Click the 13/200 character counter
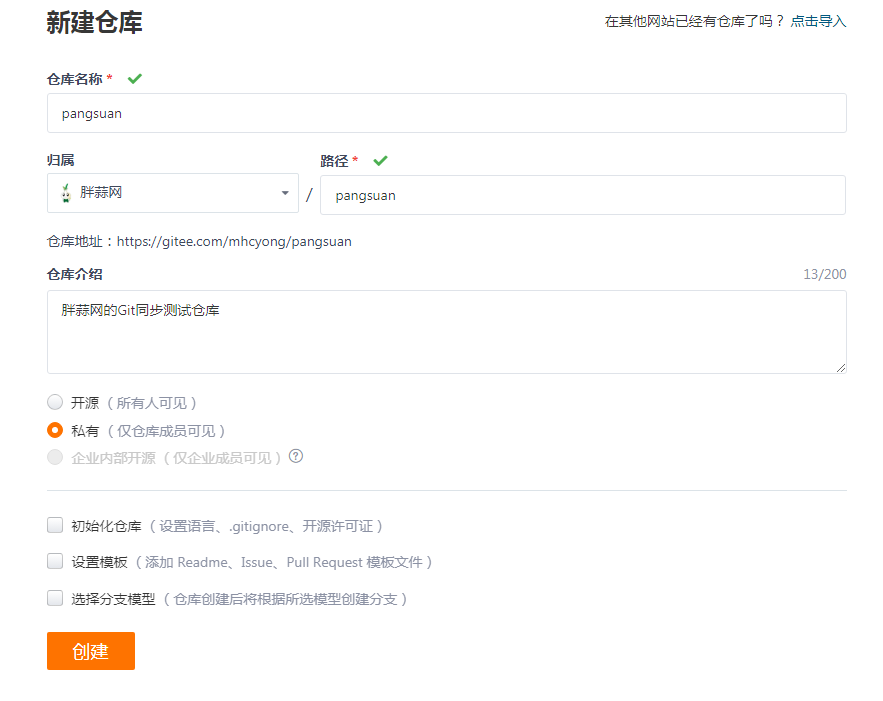This screenshot has width=883, height=701. point(824,274)
